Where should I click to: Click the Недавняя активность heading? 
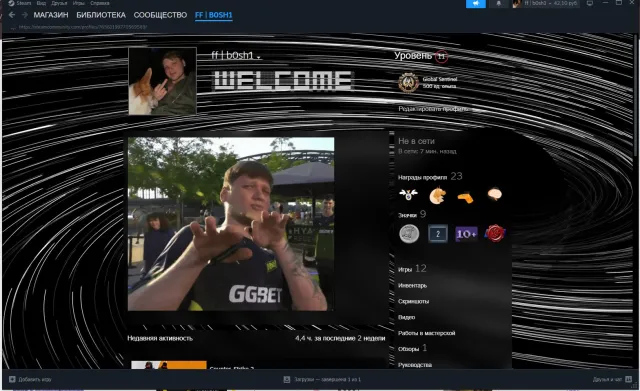tap(160, 338)
